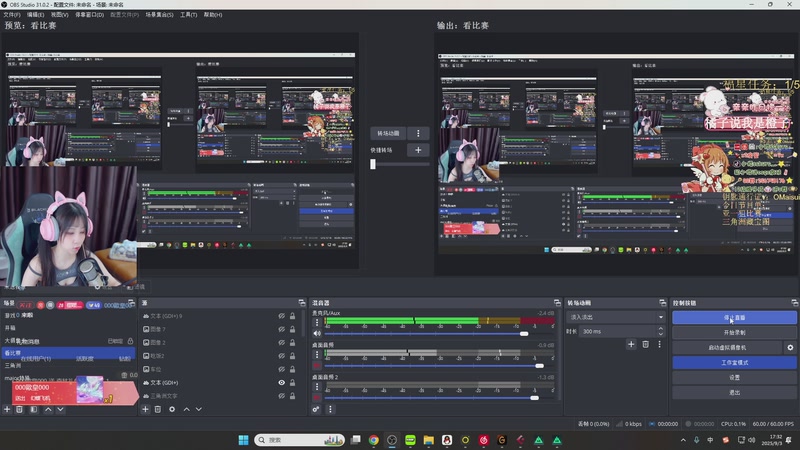Open the 视图(V) menu
This screenshot has width=800, height=450.
[x=59, y=15]
